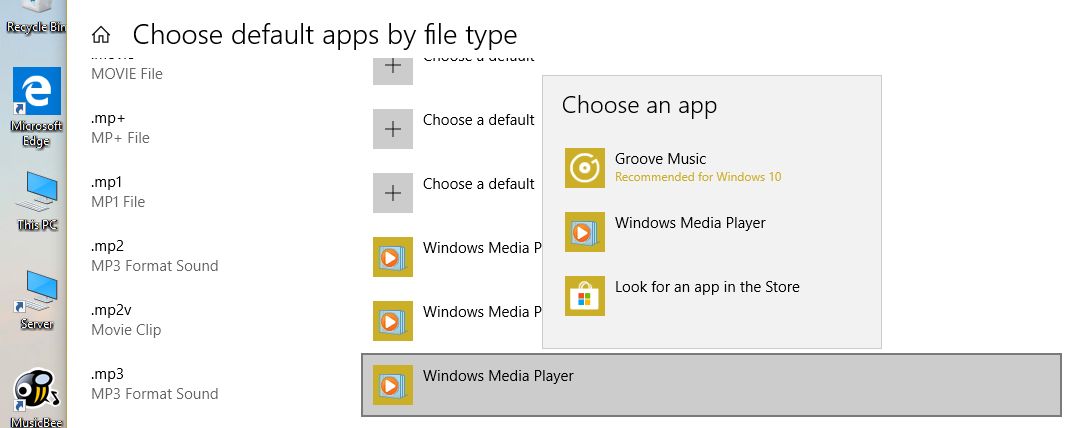Viewport: 1084px width, 428px height.
Task: Click the Home icon in Settings
Action: pyautogui.click(x=101, y=35)
